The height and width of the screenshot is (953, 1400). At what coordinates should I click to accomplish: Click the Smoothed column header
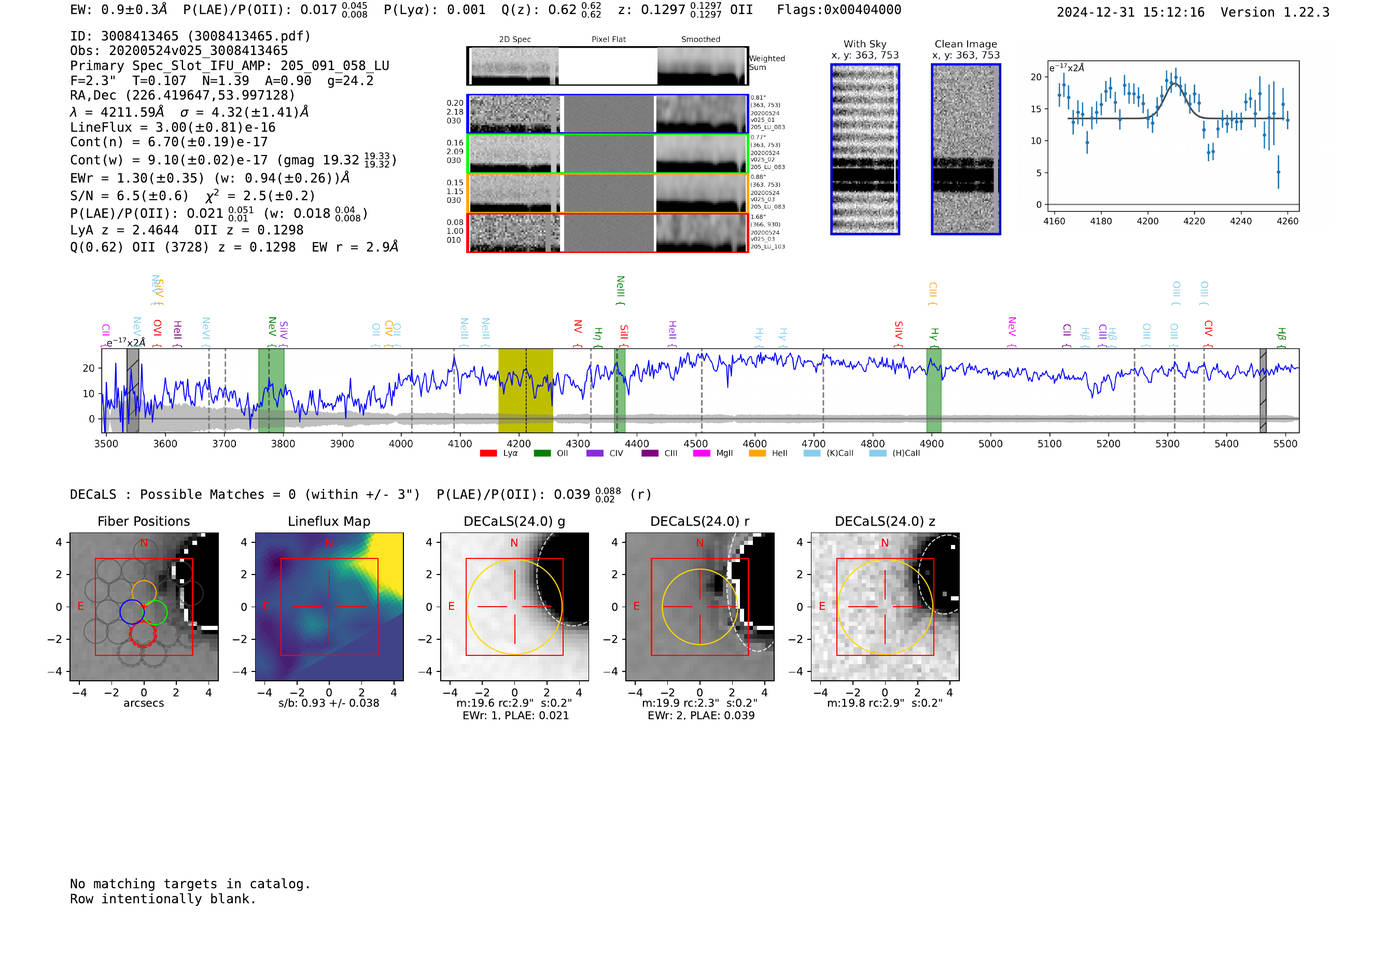(701, 40)
